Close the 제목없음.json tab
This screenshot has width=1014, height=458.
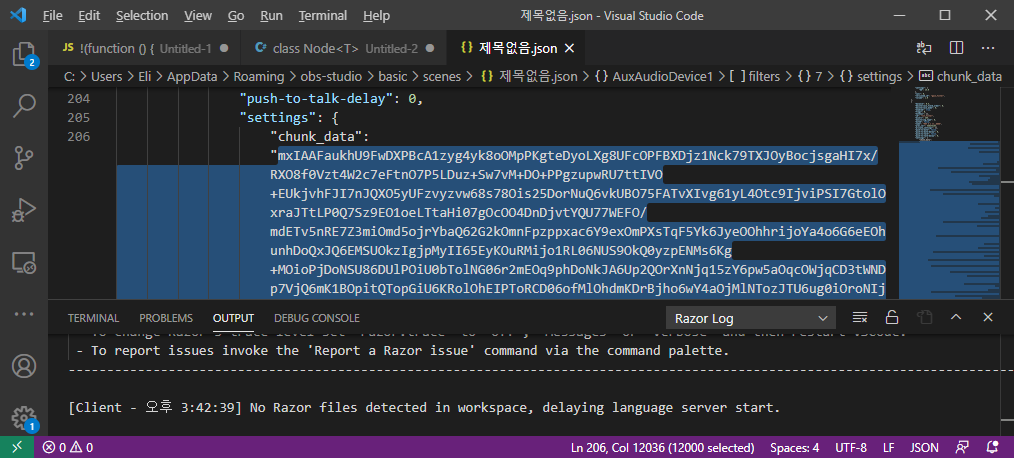(x=569, y=49)
